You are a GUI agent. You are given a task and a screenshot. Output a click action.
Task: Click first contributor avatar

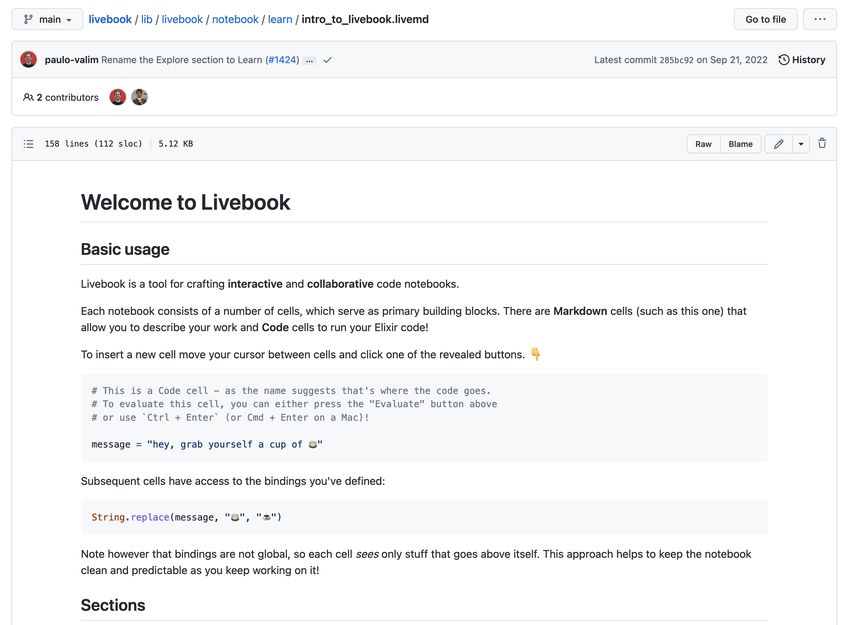click(118, 97)
